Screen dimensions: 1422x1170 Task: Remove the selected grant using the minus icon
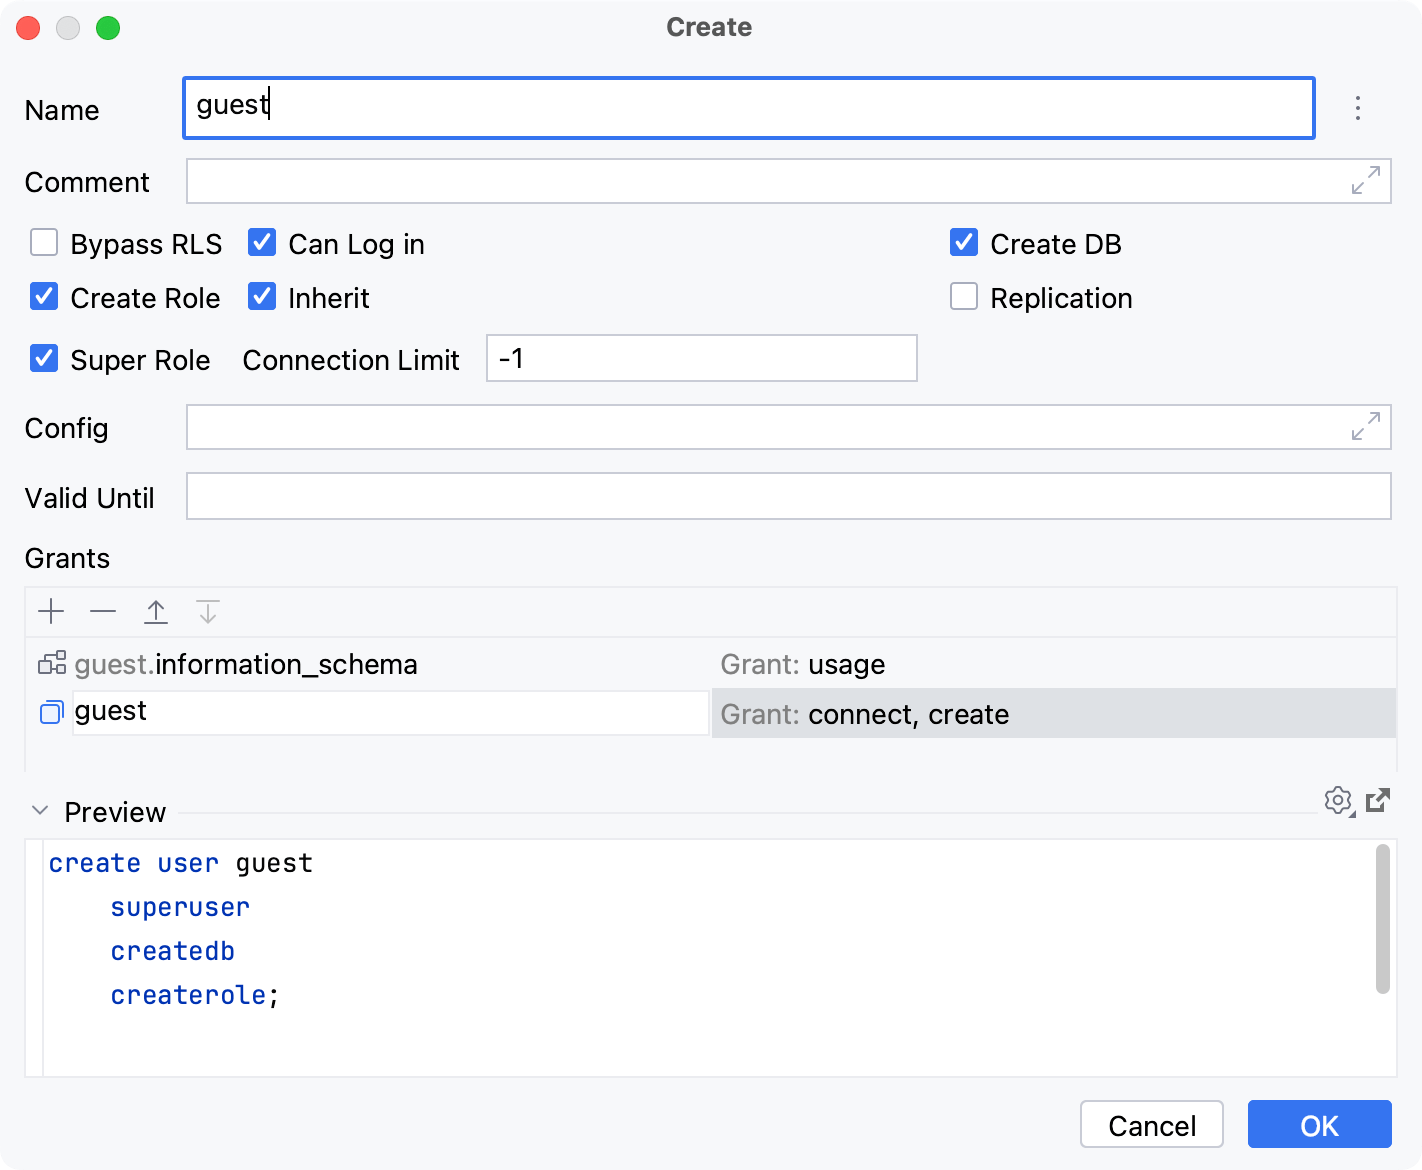point(103,611)
